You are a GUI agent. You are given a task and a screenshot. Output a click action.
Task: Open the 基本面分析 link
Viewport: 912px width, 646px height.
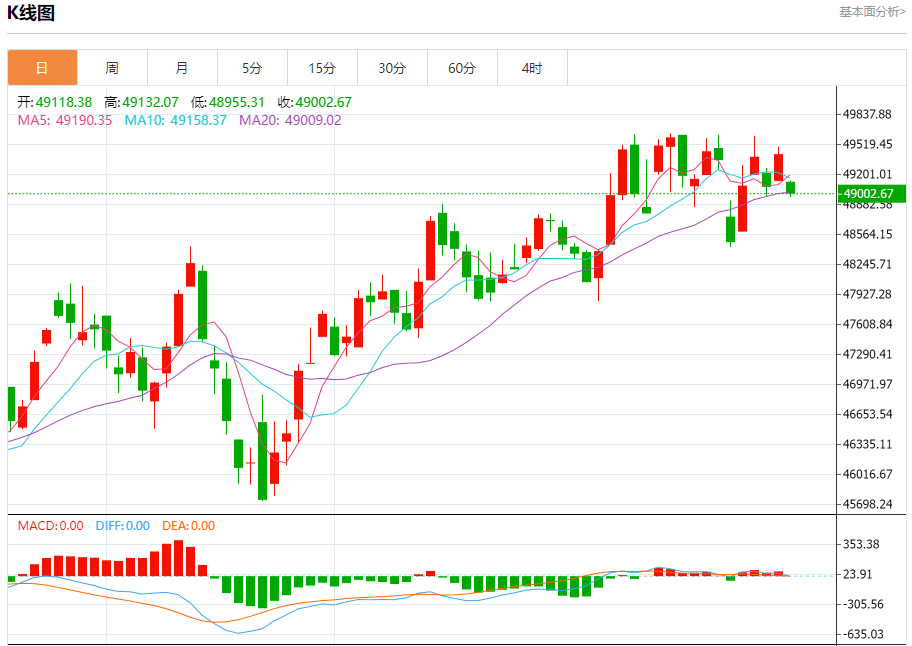872,12
